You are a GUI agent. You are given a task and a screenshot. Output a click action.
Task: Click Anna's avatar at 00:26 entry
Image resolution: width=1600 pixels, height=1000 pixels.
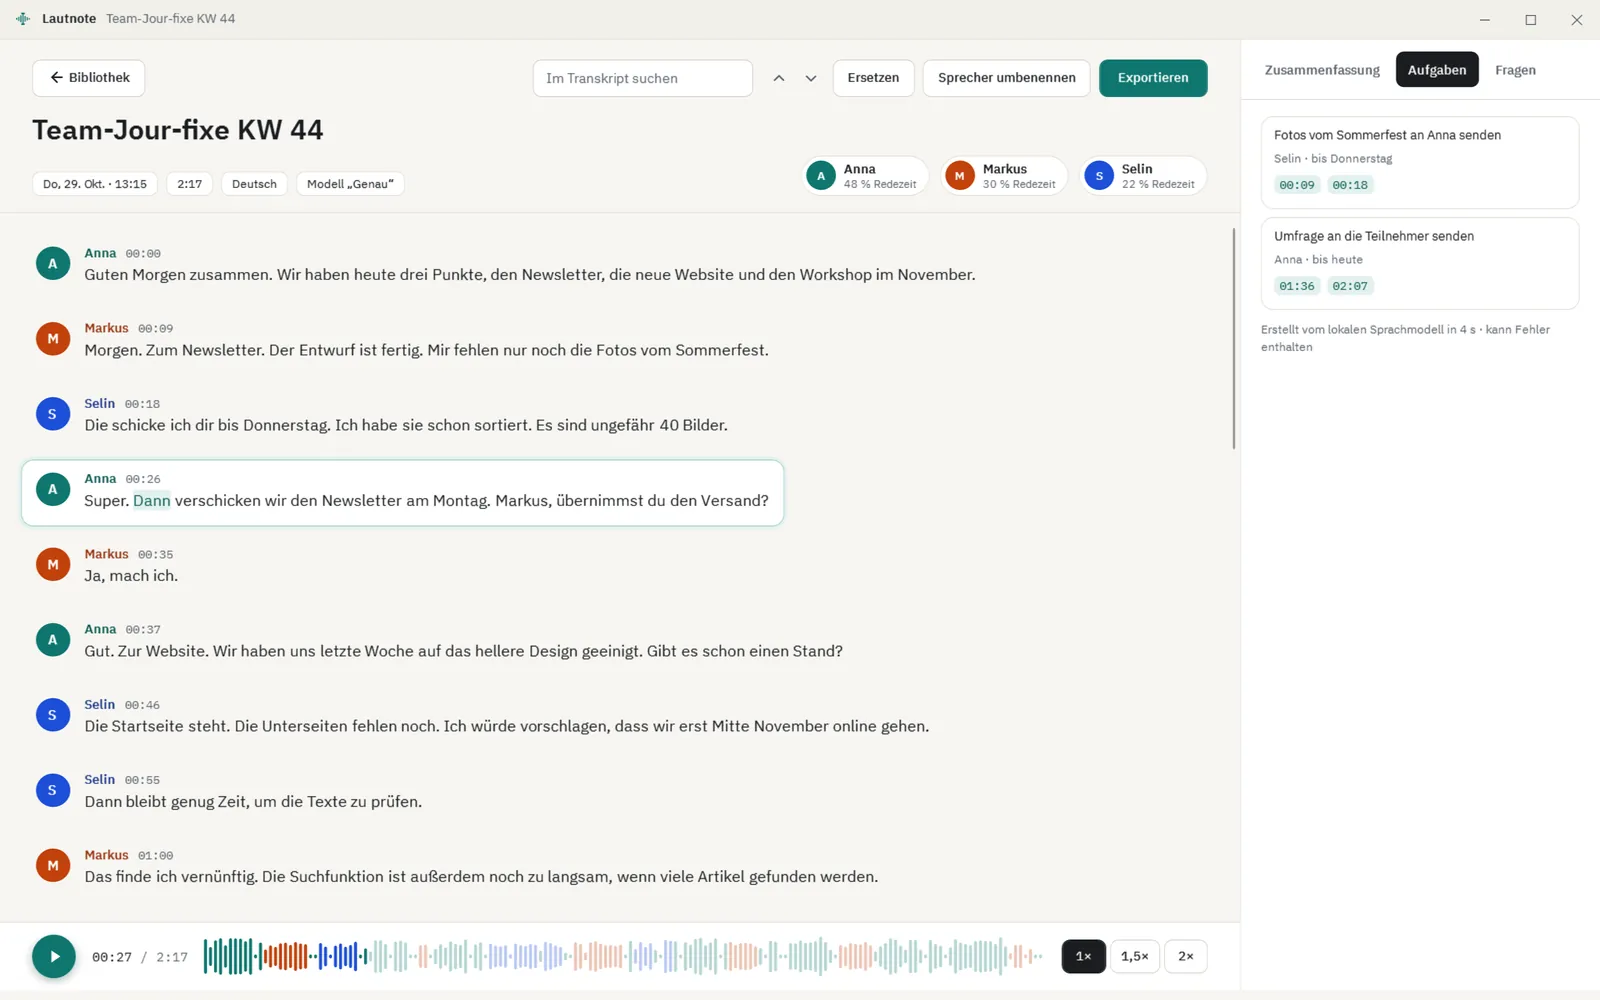click(53, 489)
